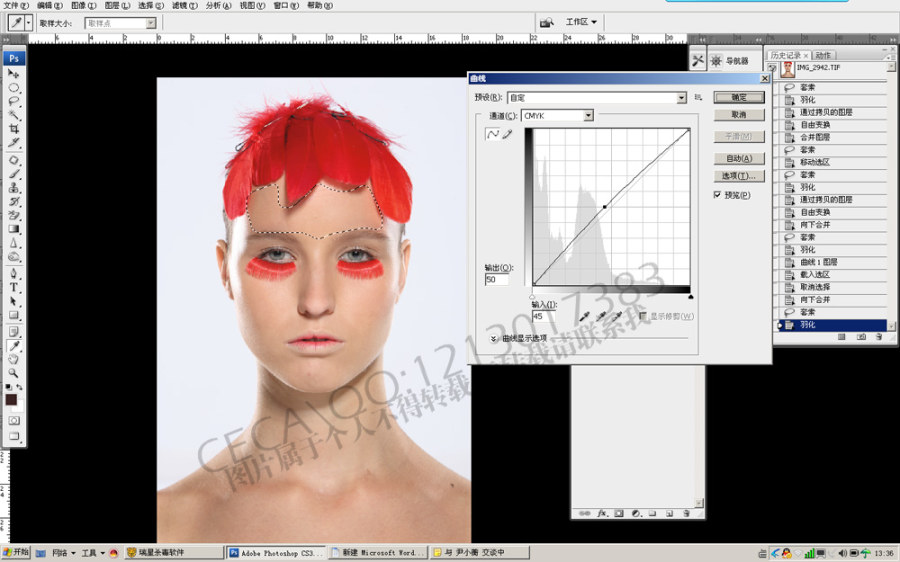Select the Elliptical Marquee tool
The height and width of the screenshot is (562, 900).
pos(14,88)
